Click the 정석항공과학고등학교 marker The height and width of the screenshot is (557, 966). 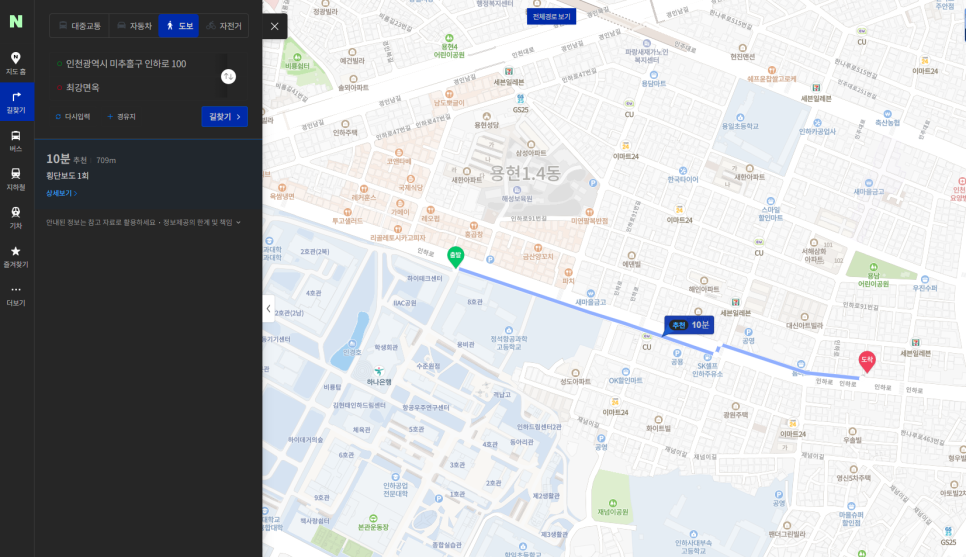508,331
